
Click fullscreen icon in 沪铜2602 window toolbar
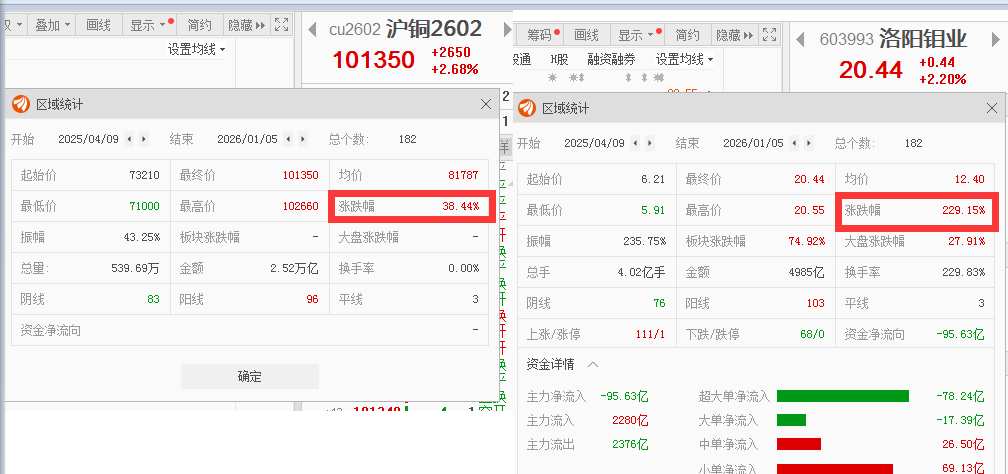pos(281,25)
